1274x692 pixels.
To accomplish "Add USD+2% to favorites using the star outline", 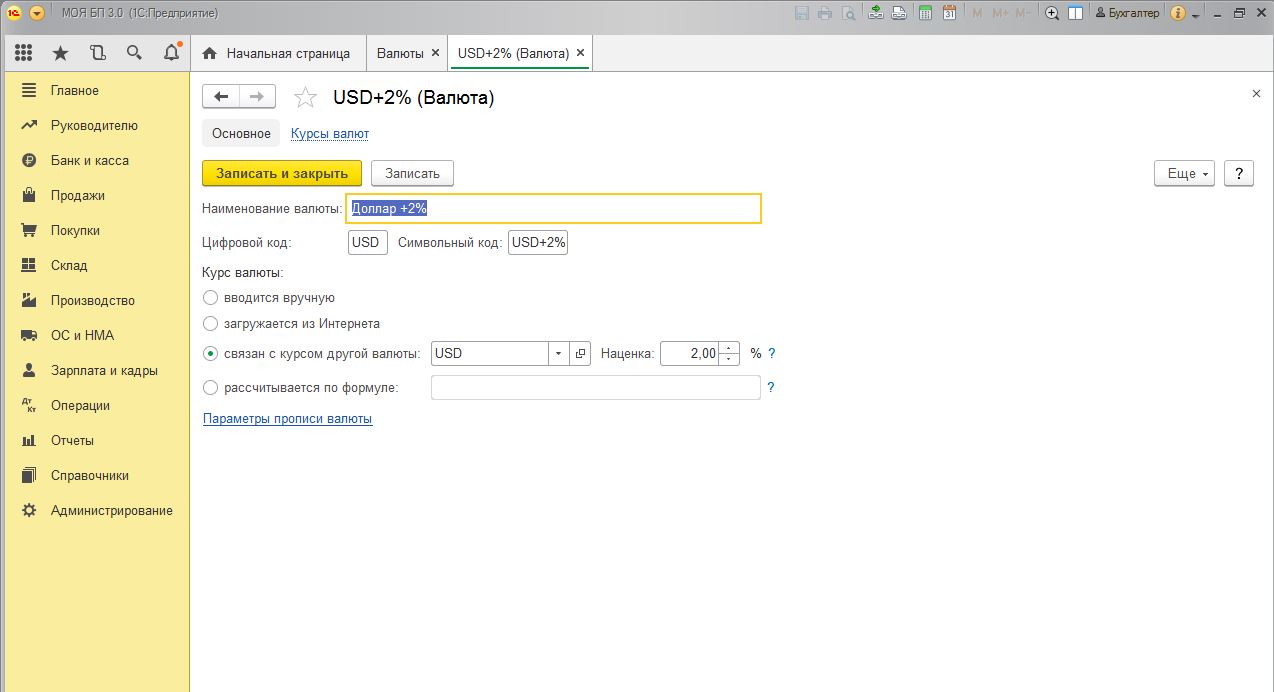I will click(x=305, y=97).
